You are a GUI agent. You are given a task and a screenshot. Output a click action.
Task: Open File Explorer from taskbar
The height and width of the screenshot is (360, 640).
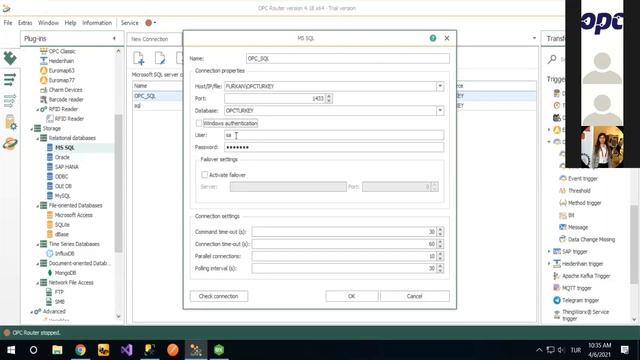(x=57, y=350)
